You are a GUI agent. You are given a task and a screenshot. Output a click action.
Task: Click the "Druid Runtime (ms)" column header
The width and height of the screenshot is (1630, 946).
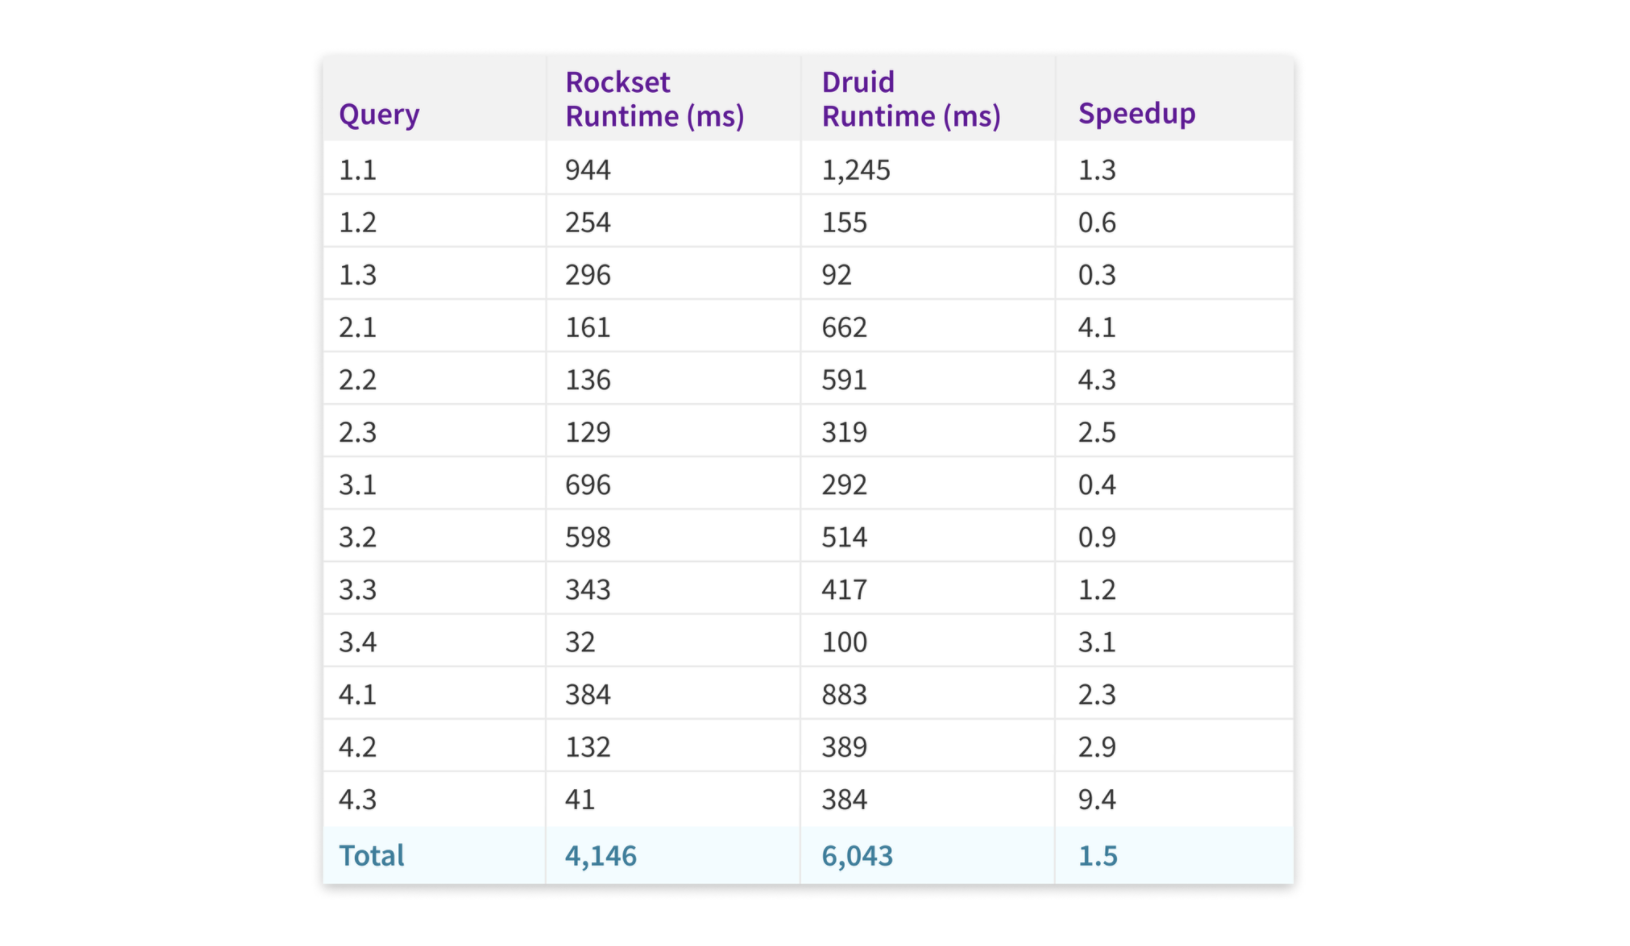point(911,99)
